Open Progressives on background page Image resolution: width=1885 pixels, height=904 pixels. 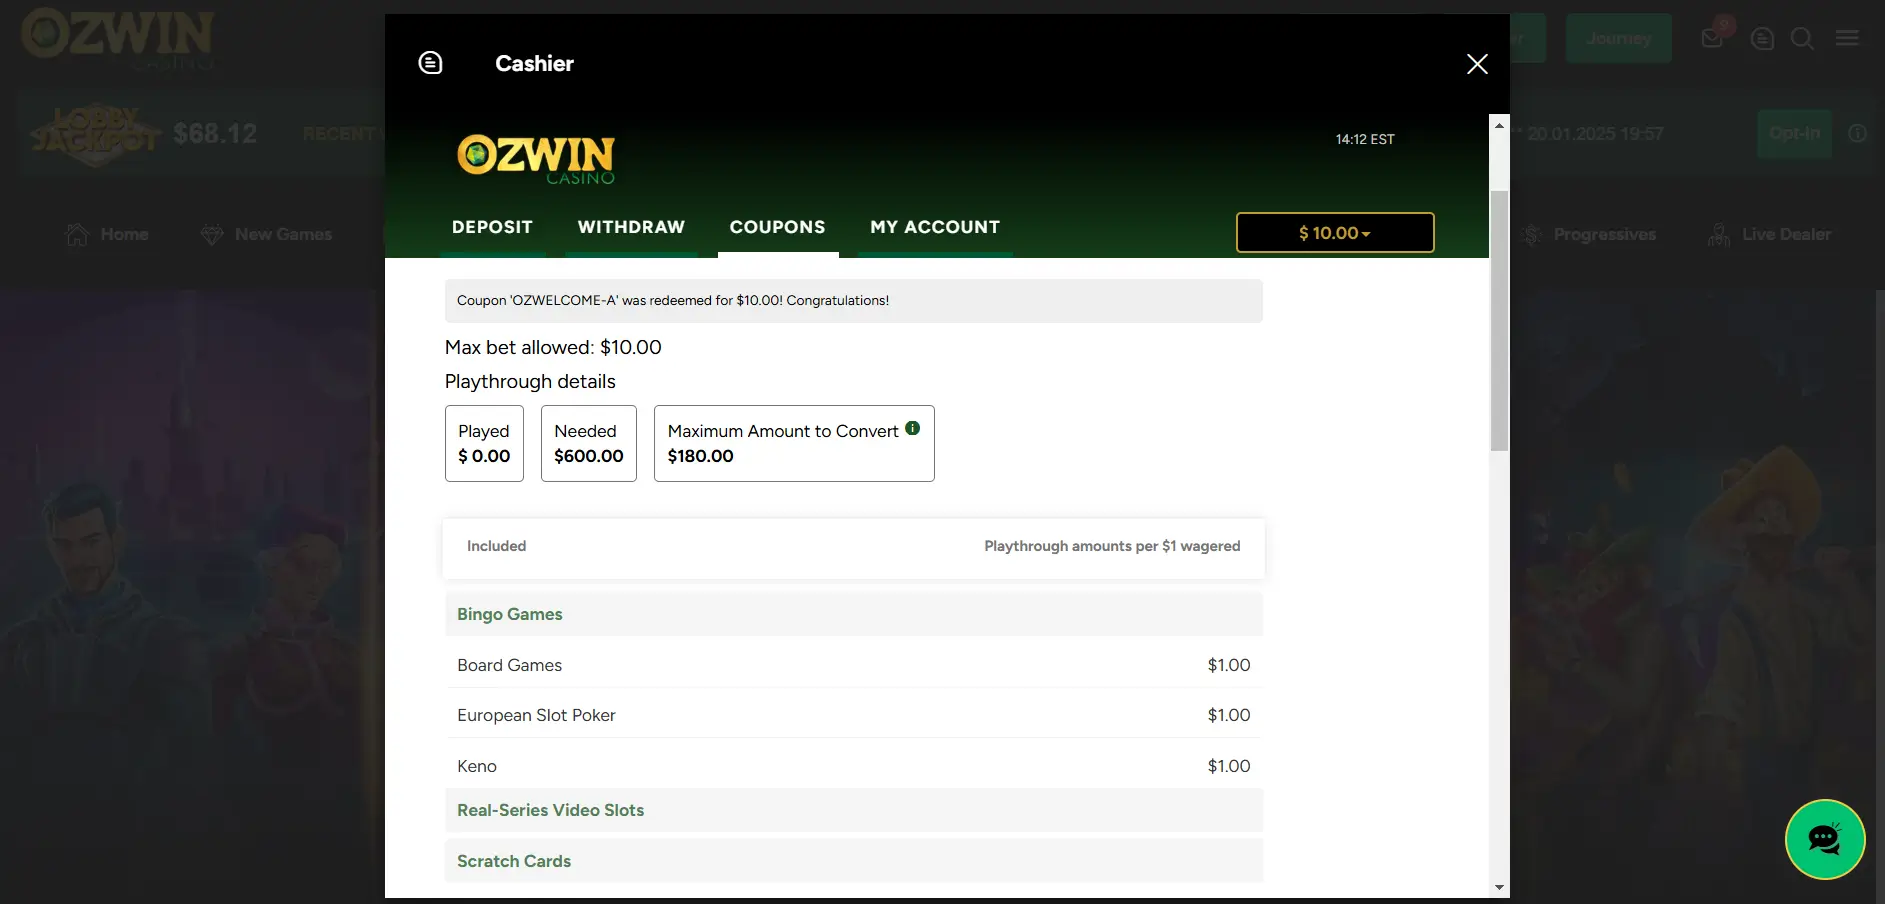(1588, 234)
